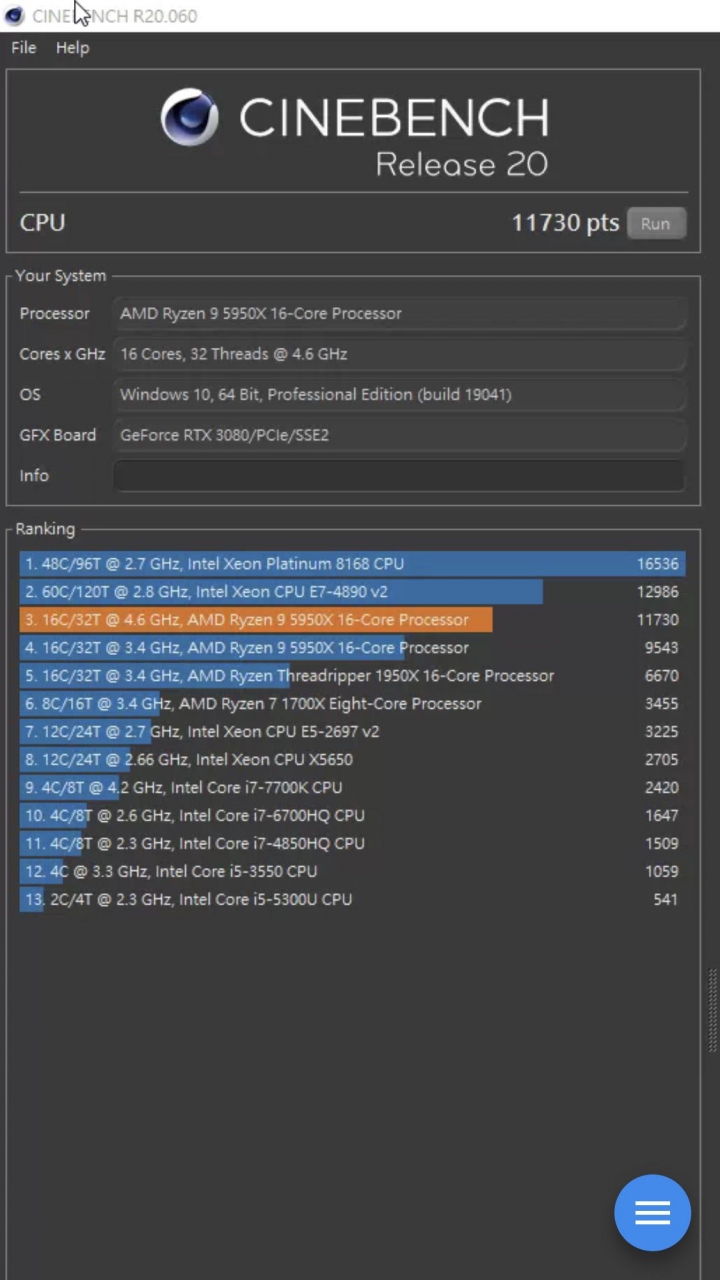Select the 3.4 GHz Ryzen 9 5950X ranking row
The height and width of the screenshot is (1280, 720).
(x=352, y=647)
